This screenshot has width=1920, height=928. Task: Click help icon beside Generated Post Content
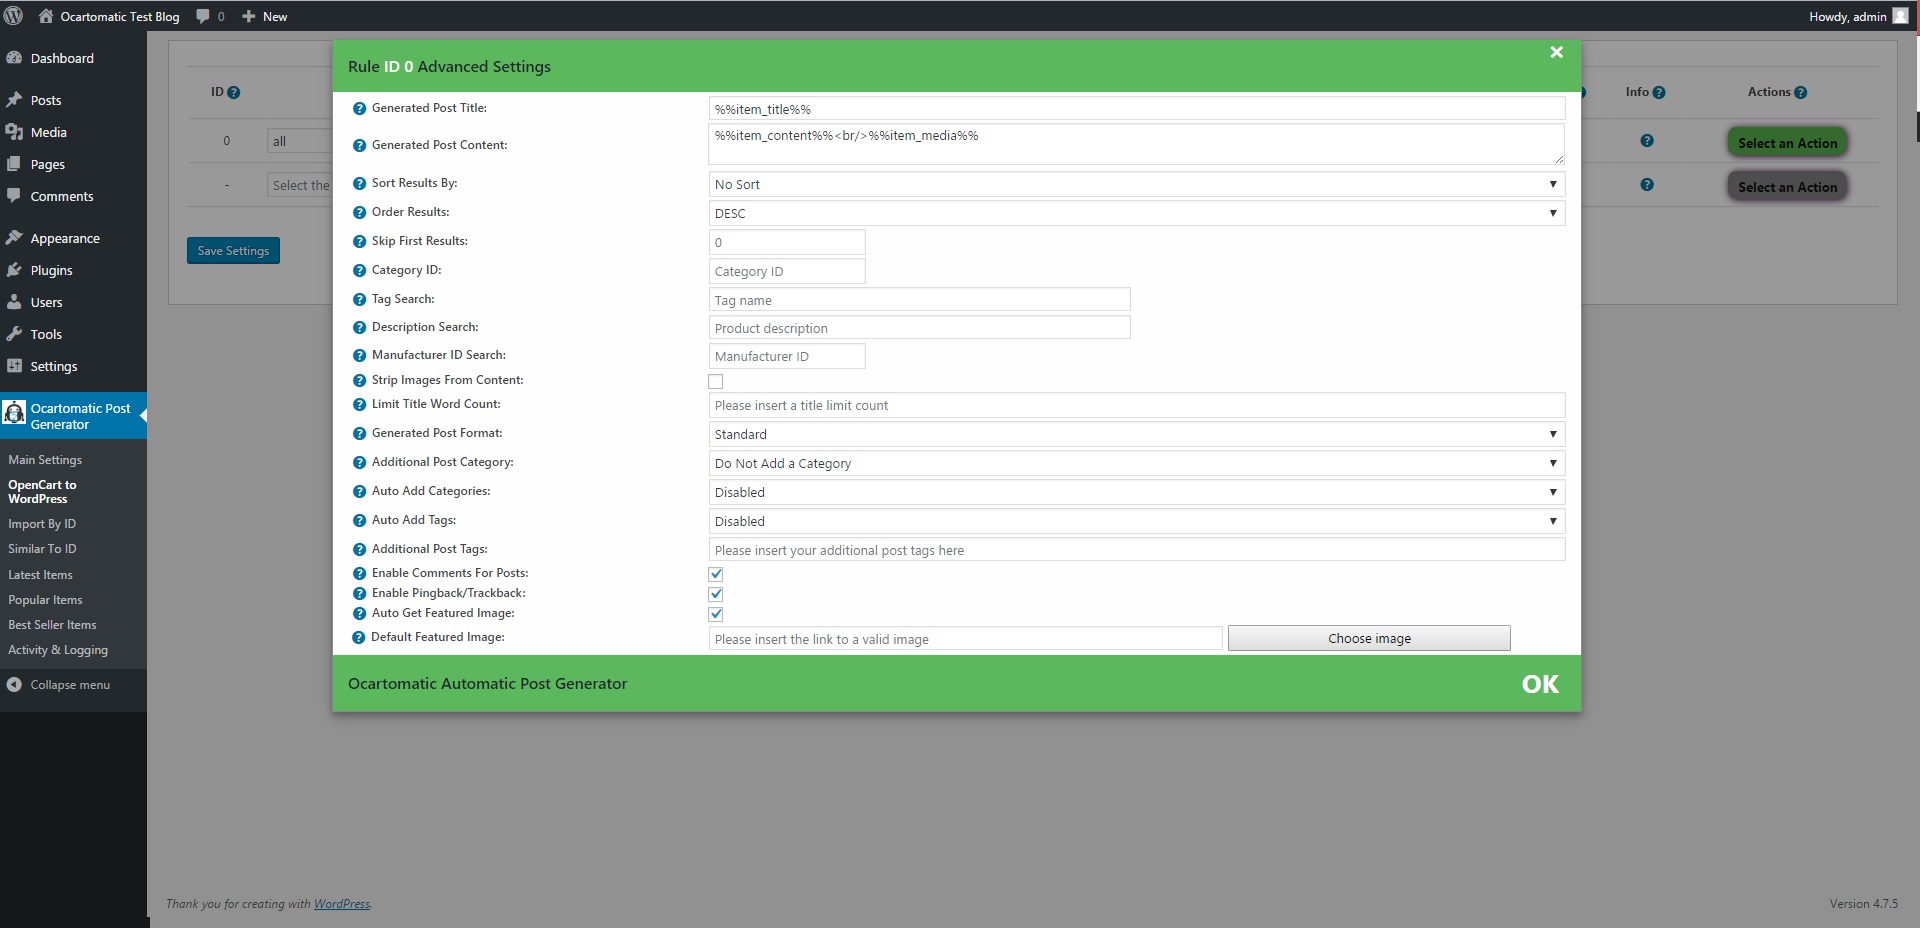359,146
